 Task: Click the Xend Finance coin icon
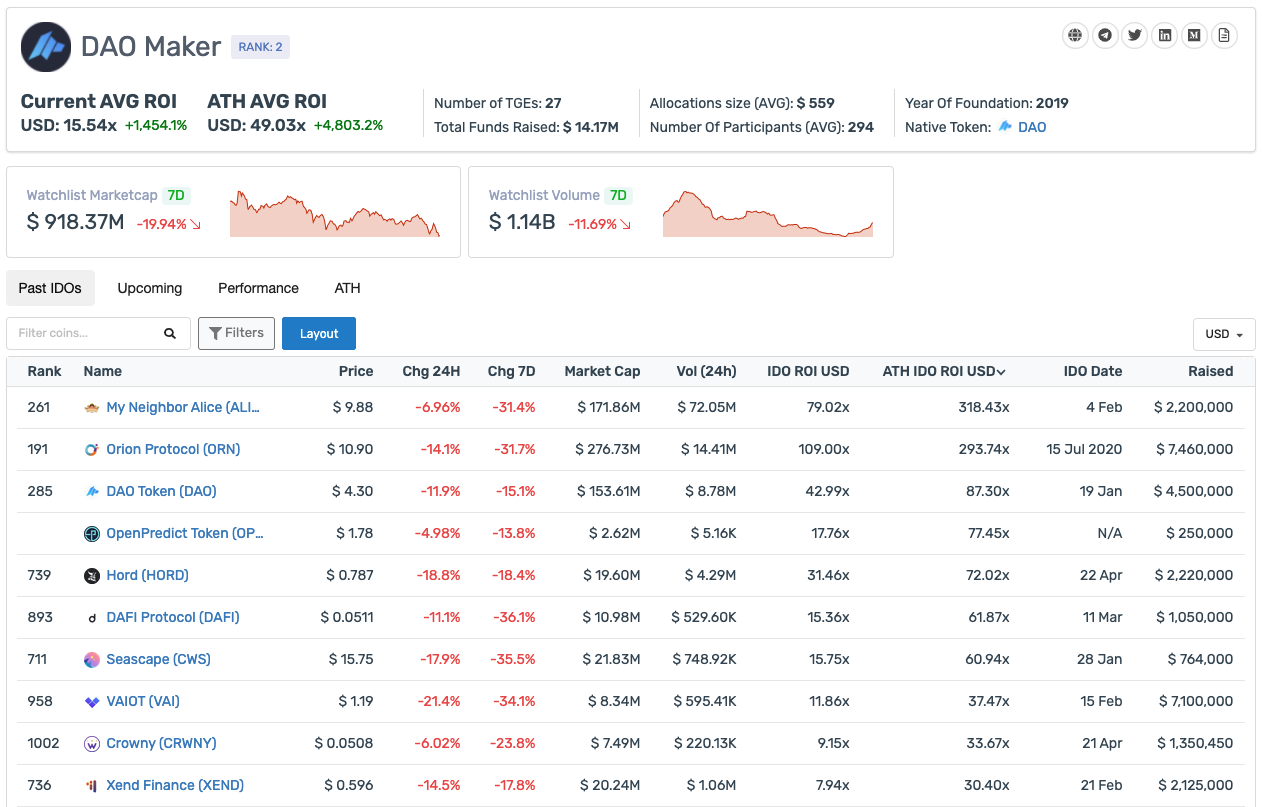point(92,786)
